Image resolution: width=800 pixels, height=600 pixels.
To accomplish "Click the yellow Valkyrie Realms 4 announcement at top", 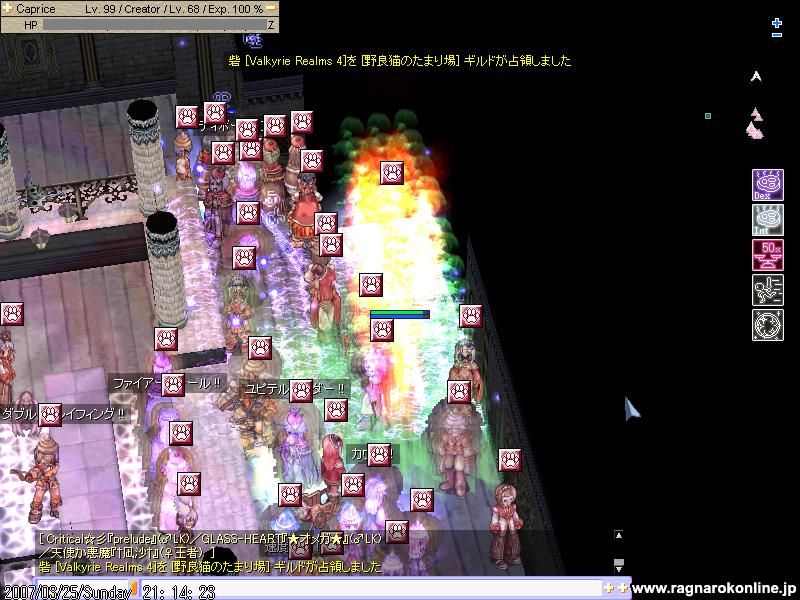I will [400, 61].
